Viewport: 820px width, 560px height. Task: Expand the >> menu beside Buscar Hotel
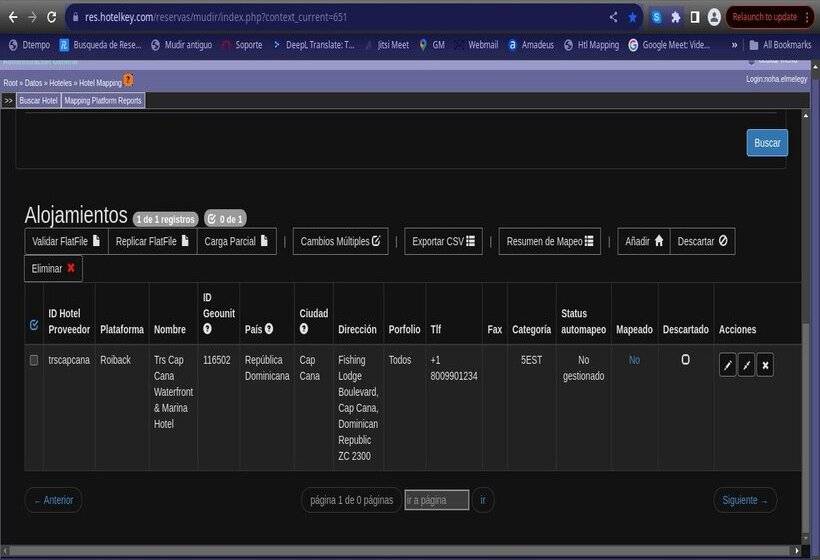pos(8,101)
